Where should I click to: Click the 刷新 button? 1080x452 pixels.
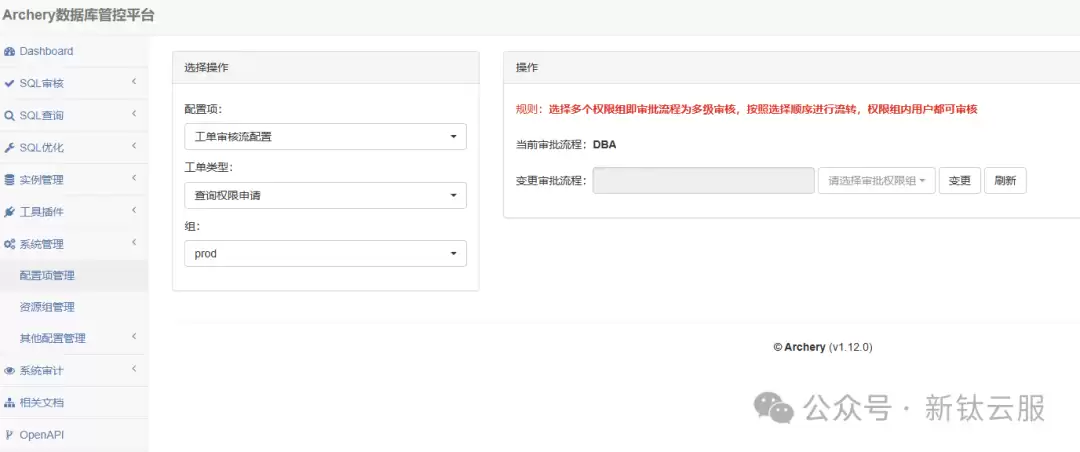pyautogui.click(x=1005, y=181)
